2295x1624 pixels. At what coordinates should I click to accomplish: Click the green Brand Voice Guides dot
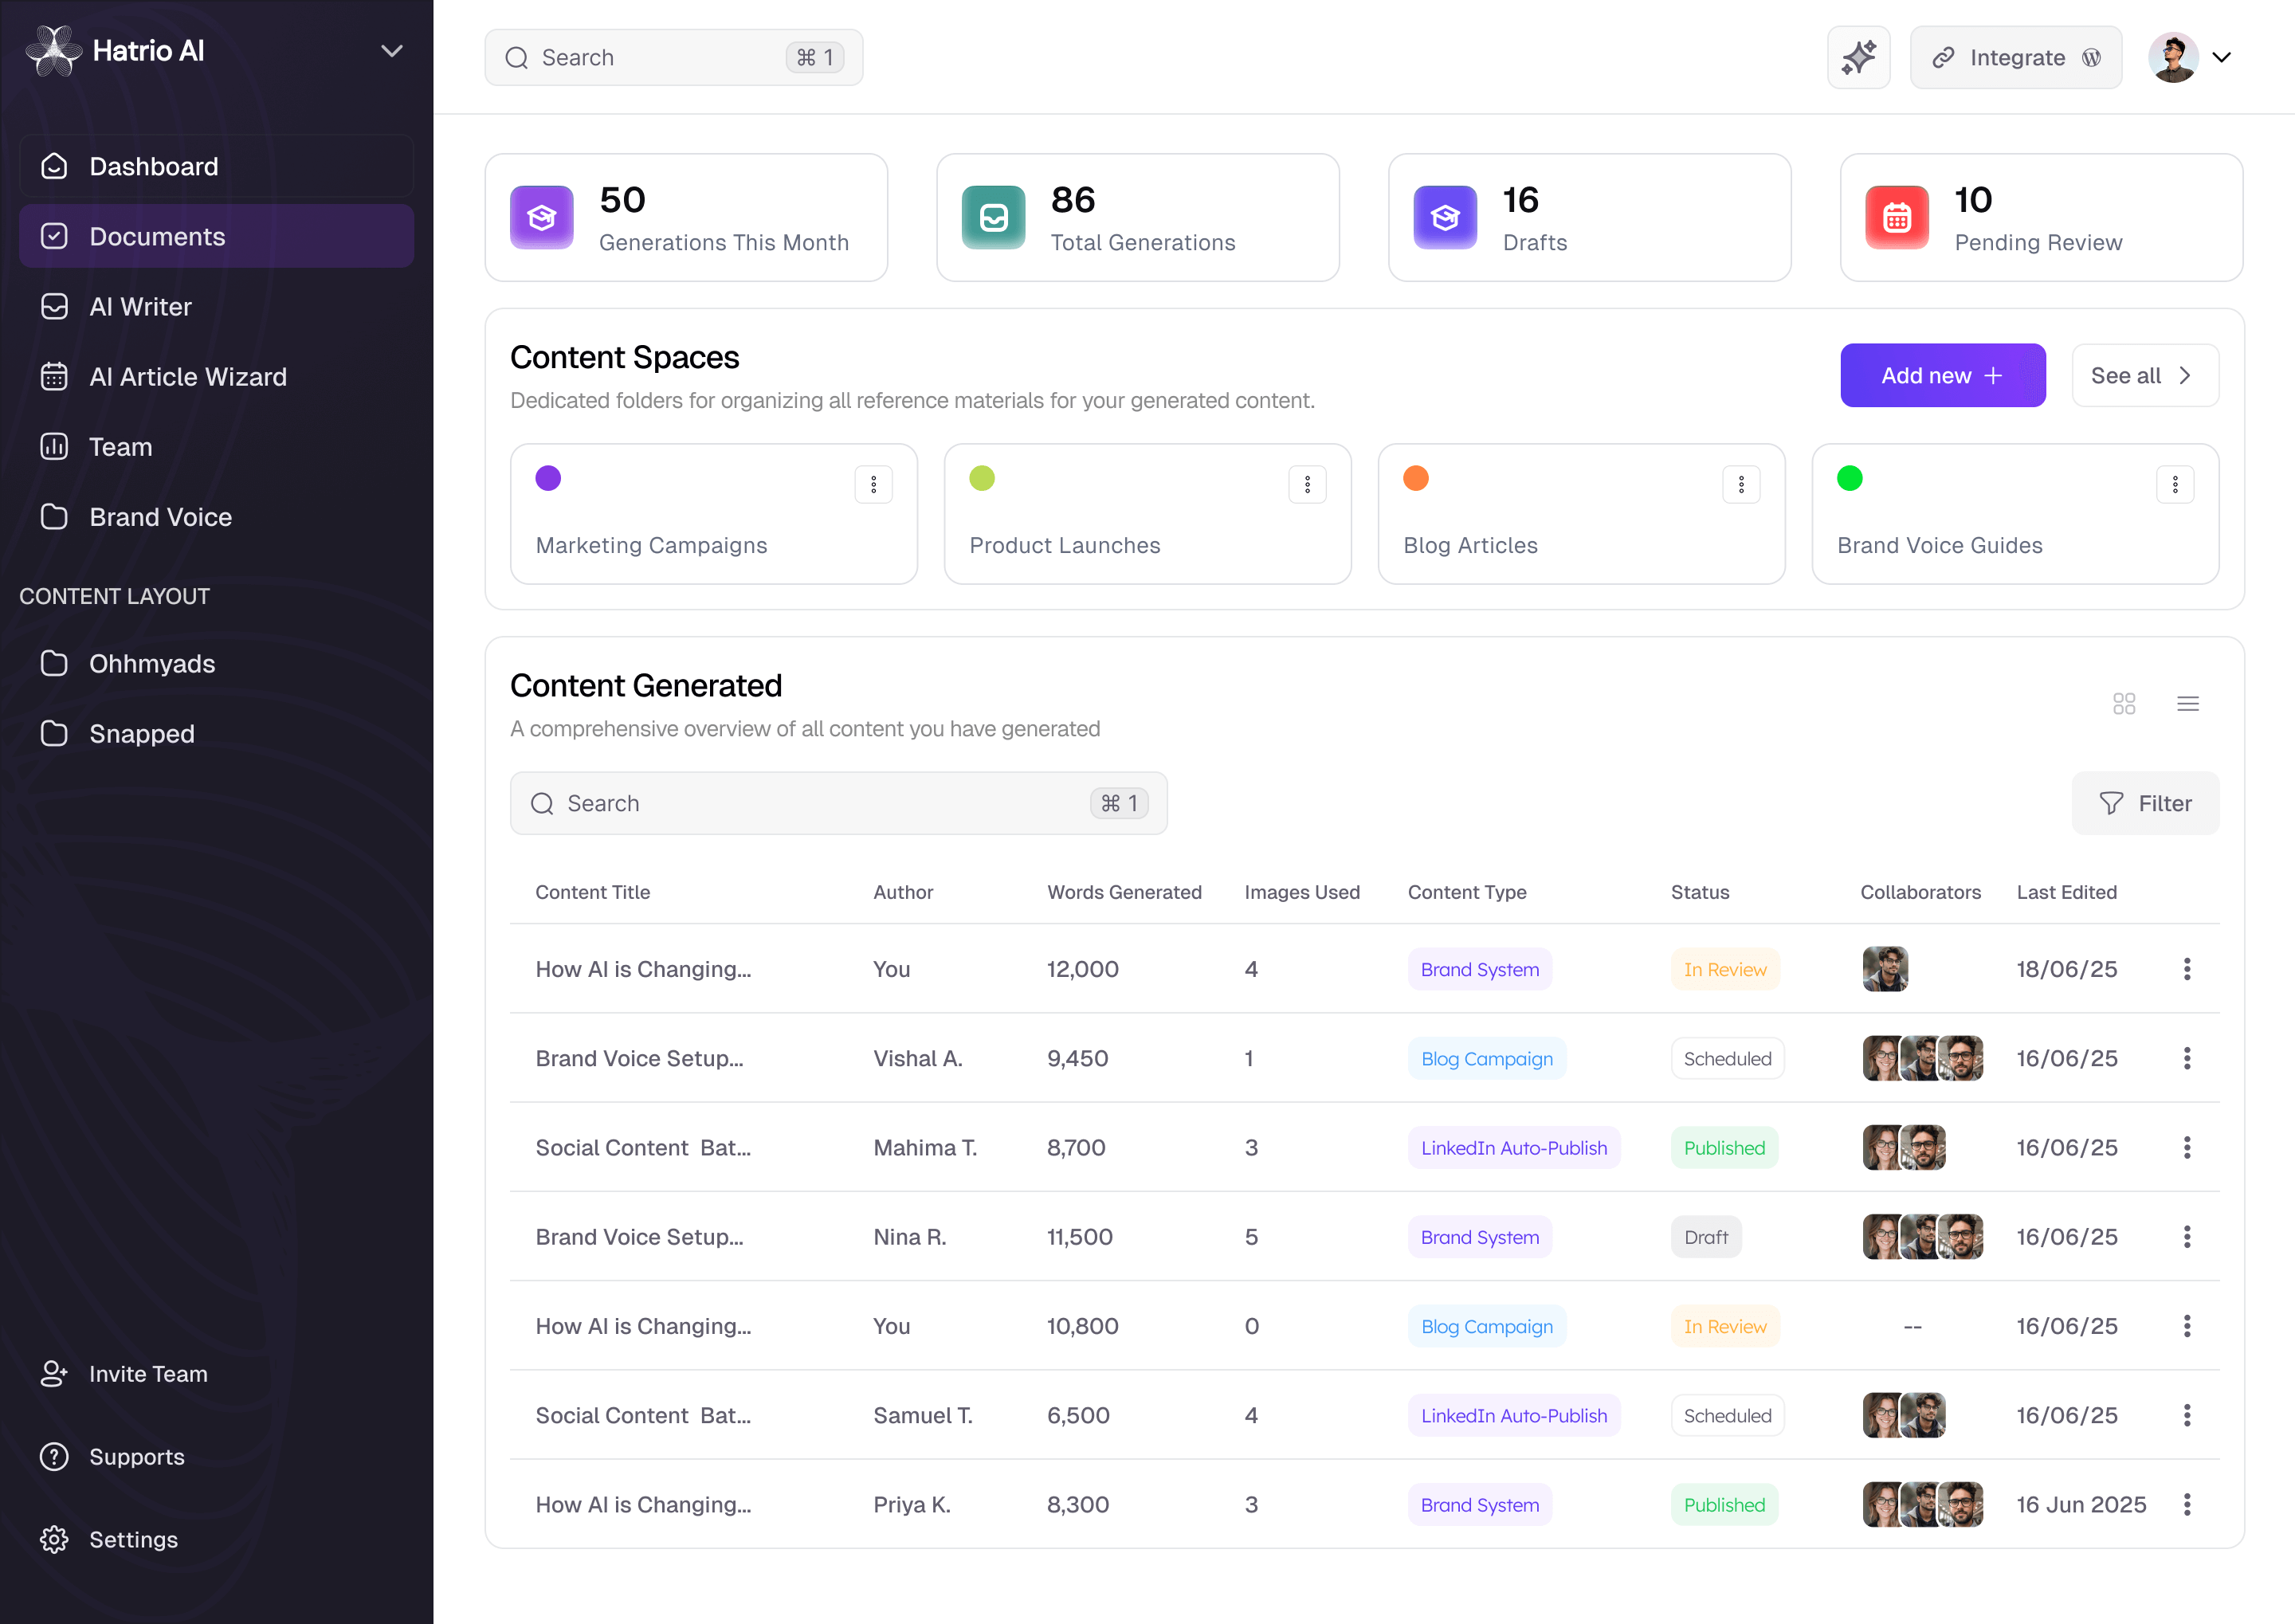(x=1849, y=478)
